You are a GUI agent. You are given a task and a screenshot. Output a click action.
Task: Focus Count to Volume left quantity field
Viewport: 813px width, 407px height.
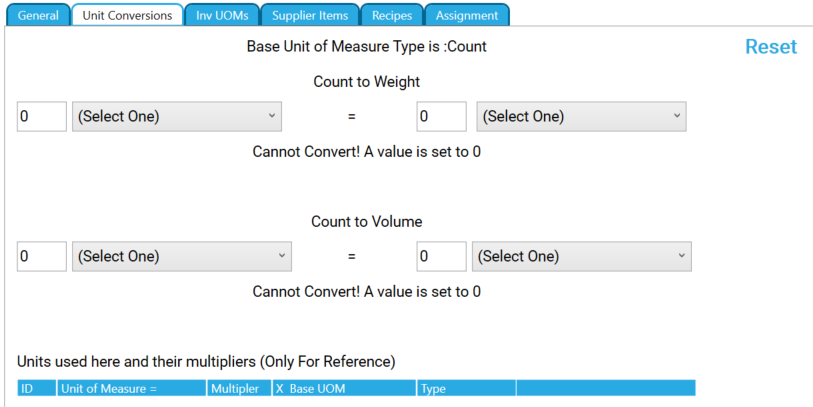coord(42,256)
